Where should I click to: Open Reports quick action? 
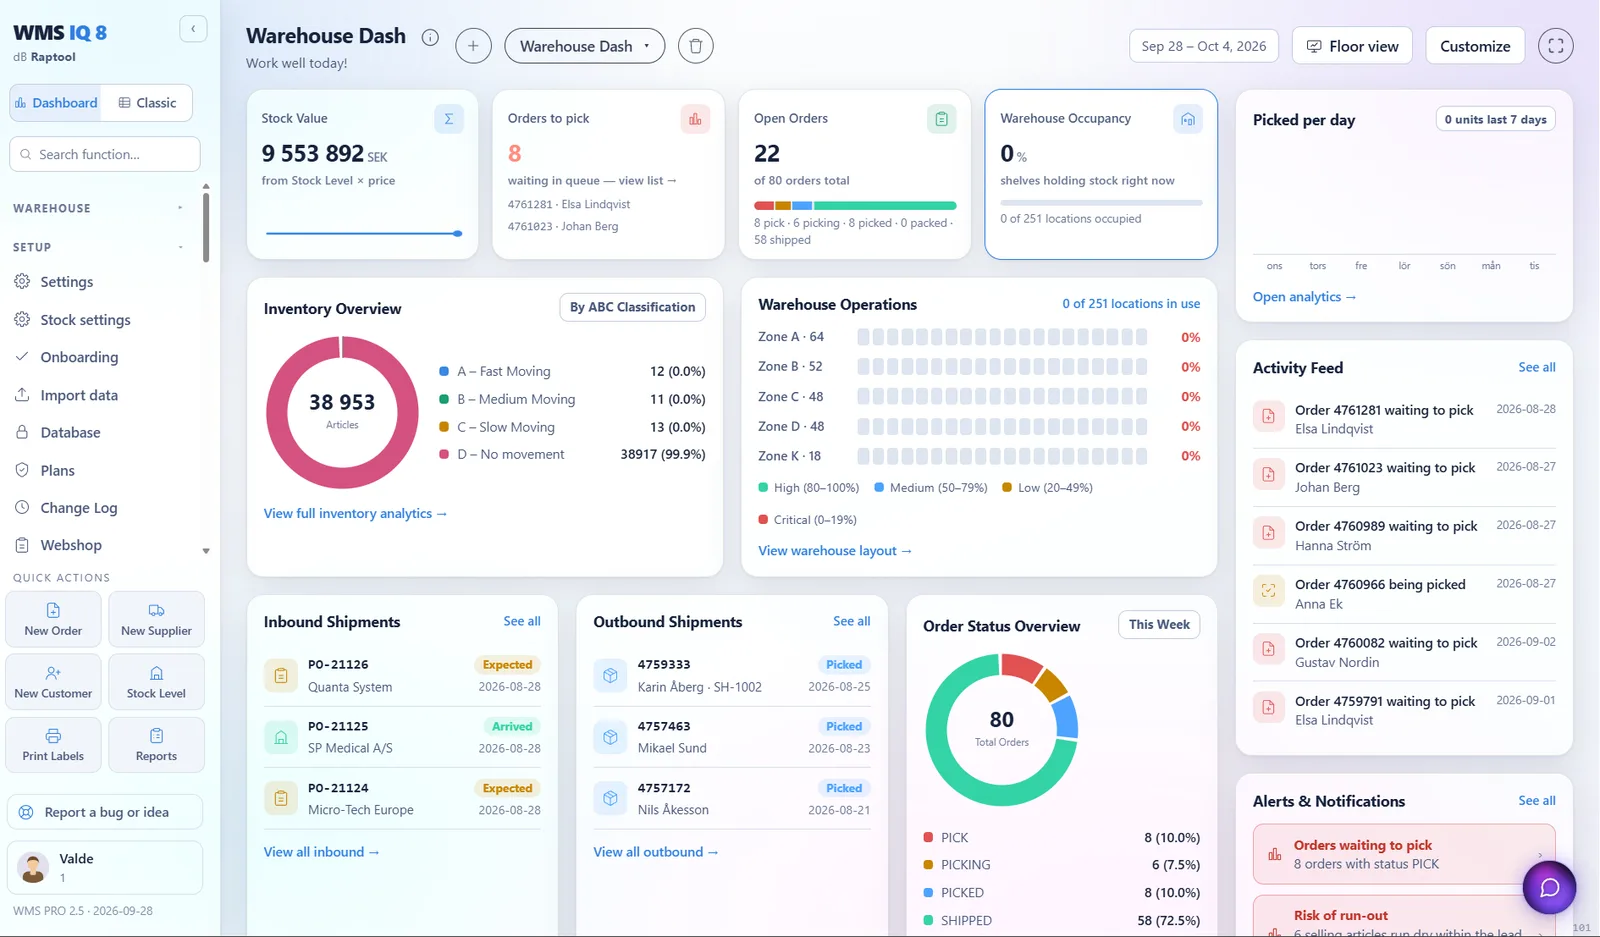pyautogui.click(x=156, y=745)
